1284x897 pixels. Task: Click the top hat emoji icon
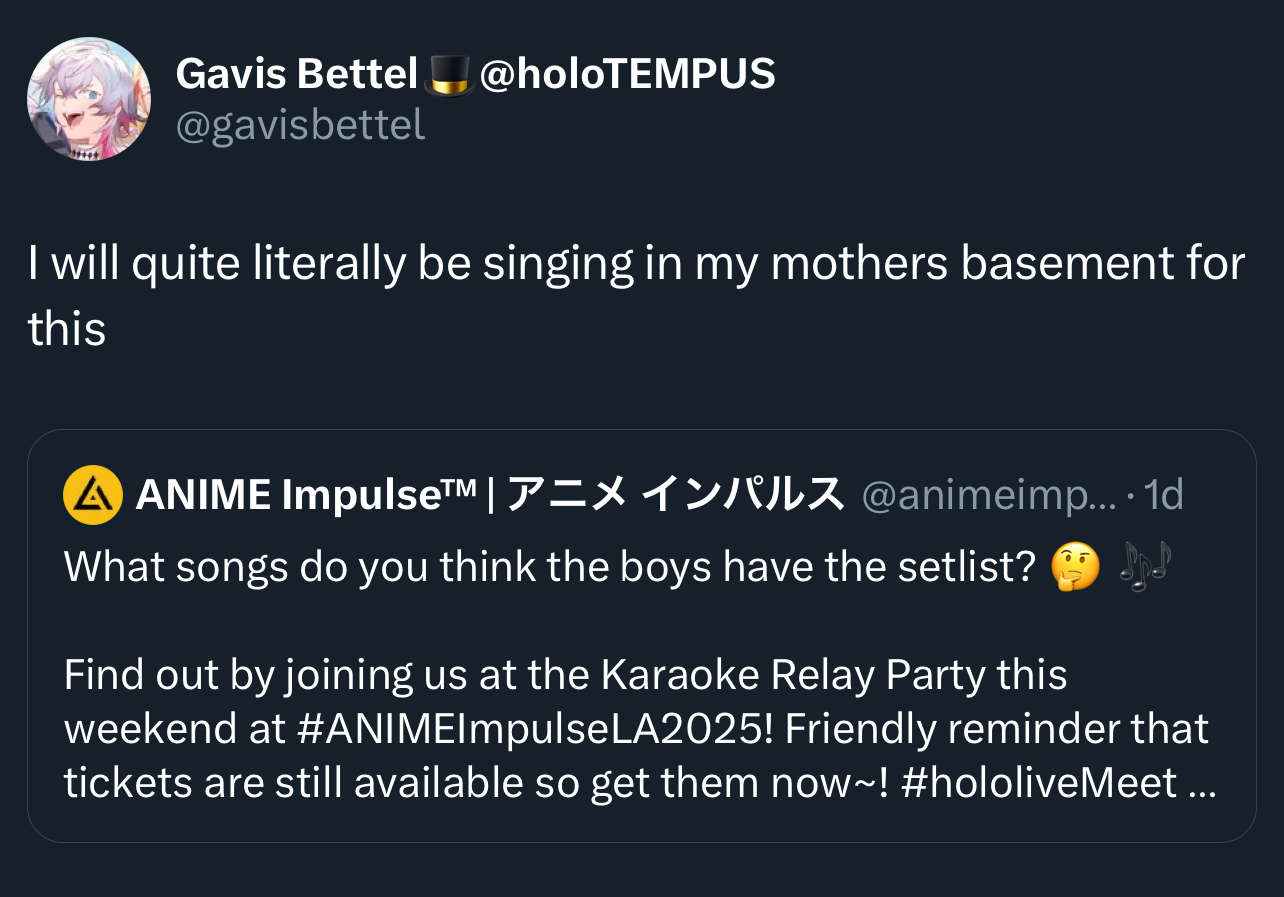pyautogui.click(x=449, y=75)
